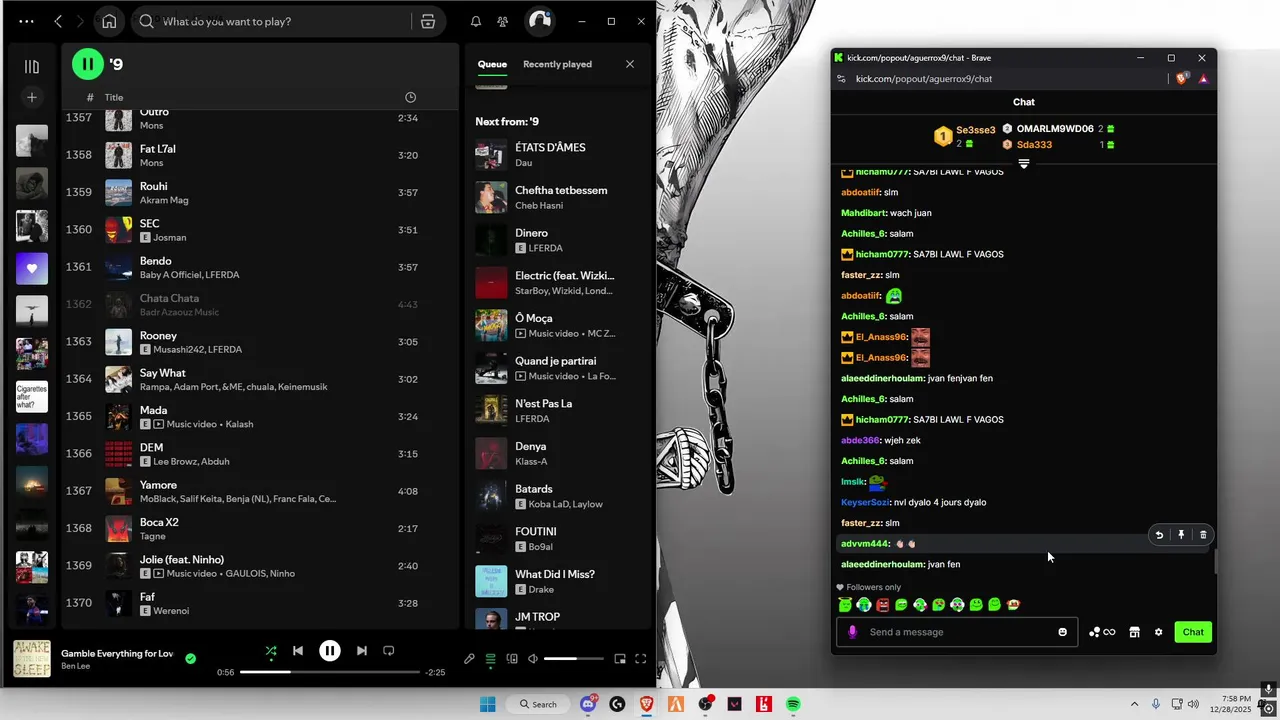1280x720 pixels.
Task: Reply to advvm444 message with the arrow icon
Action: (x=1159, y=535)
